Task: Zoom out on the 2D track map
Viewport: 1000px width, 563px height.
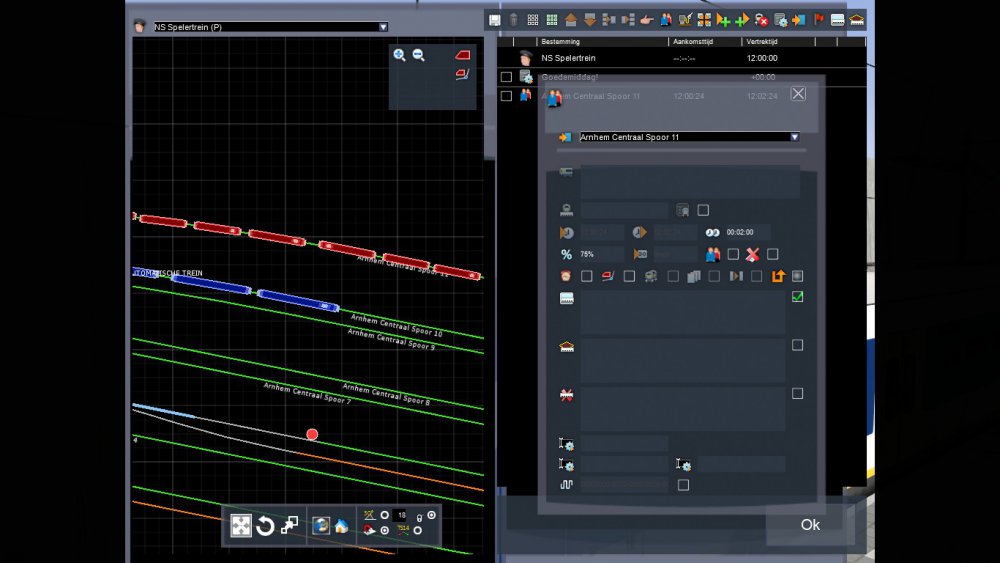Action: point(419,55)
